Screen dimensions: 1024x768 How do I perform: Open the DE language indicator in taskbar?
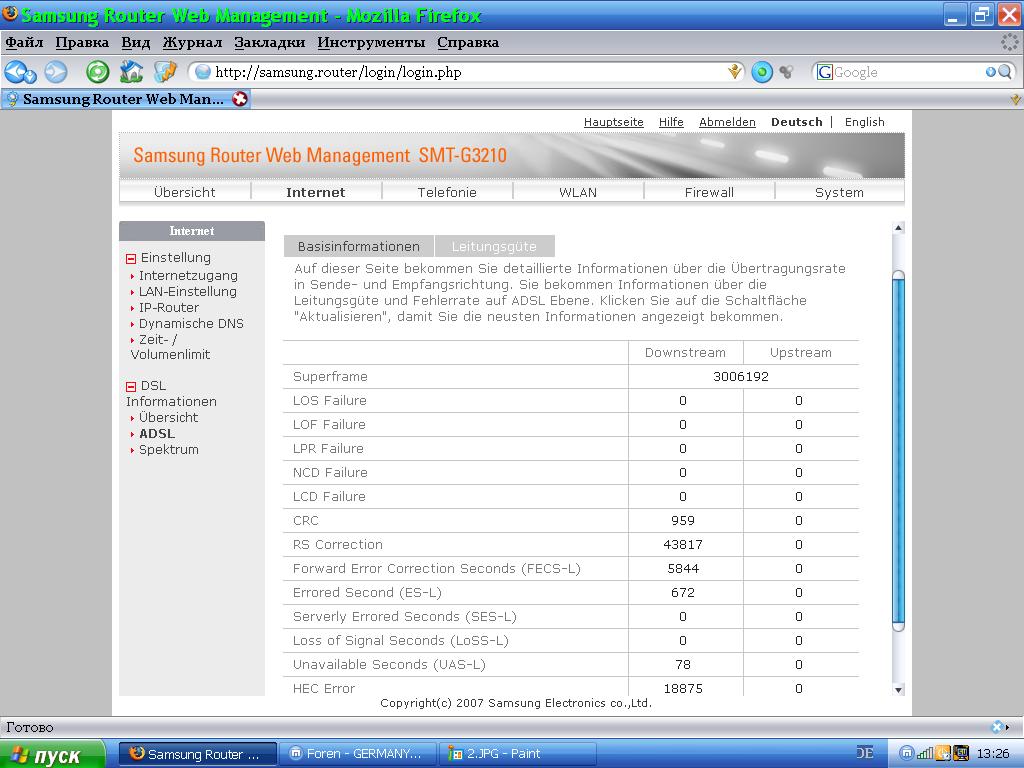(x=864, y=753)
